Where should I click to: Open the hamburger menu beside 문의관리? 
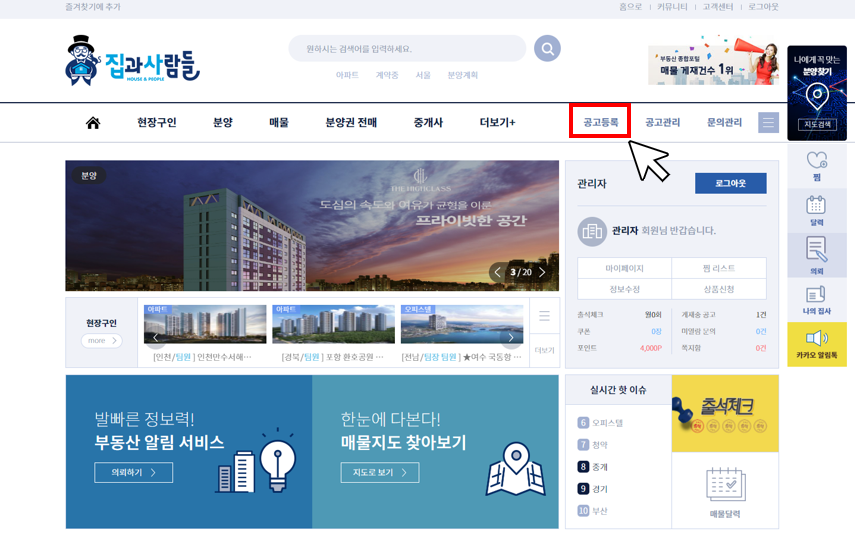pyautogui.click(x=768, y=123)
